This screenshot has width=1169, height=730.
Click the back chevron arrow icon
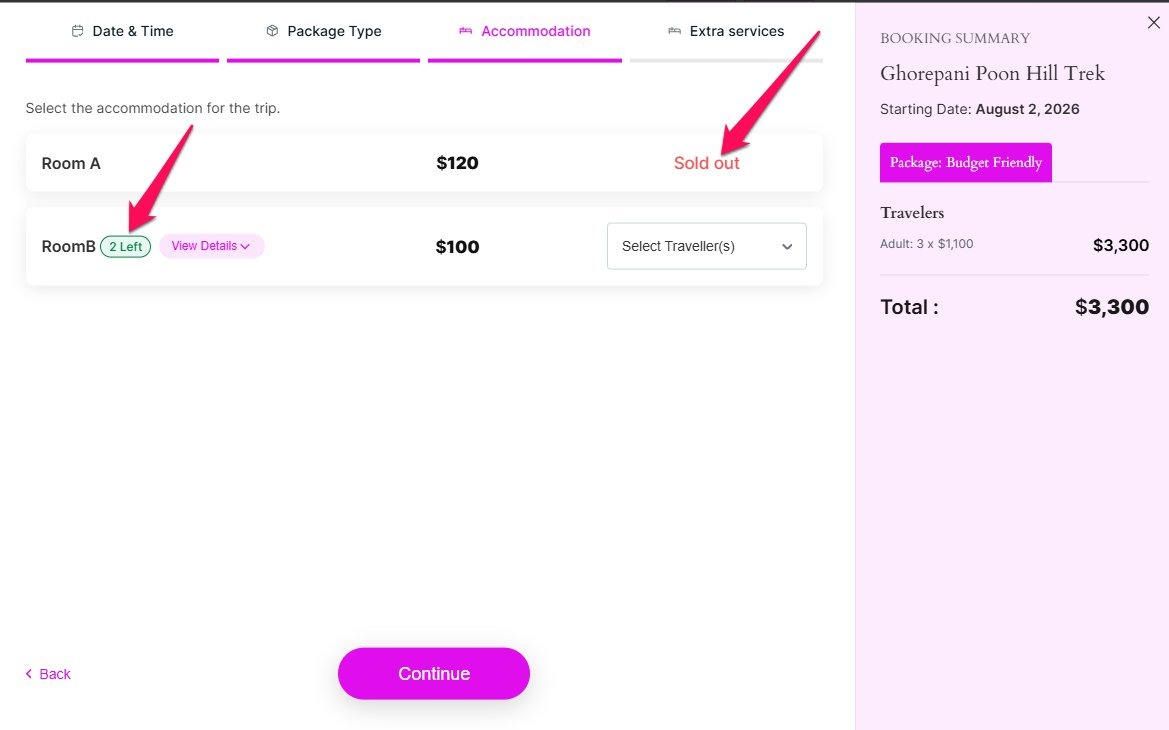(x=29, y=673)
